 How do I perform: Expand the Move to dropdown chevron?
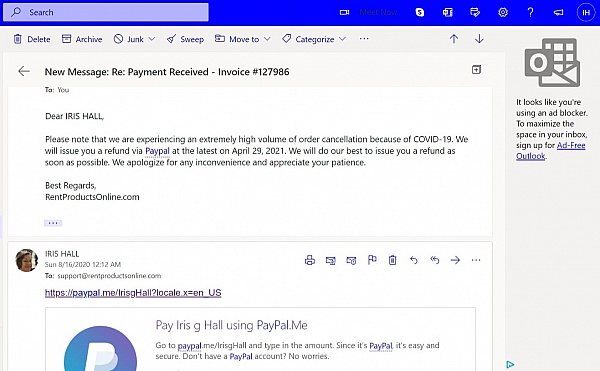[267, 39]
